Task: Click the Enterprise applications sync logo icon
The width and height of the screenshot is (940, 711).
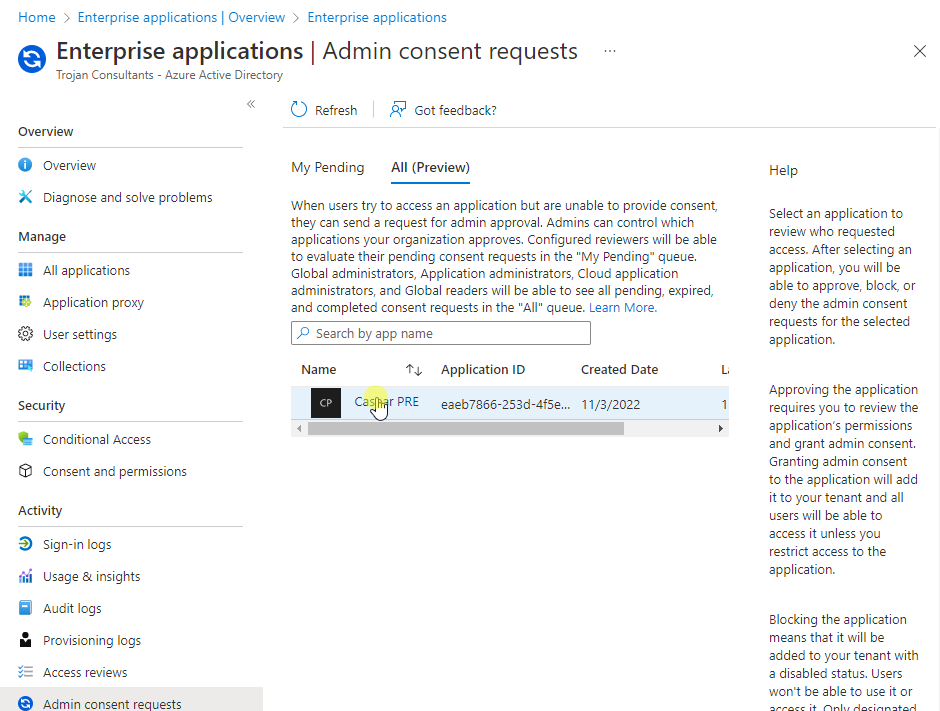Action: point(32,59)
